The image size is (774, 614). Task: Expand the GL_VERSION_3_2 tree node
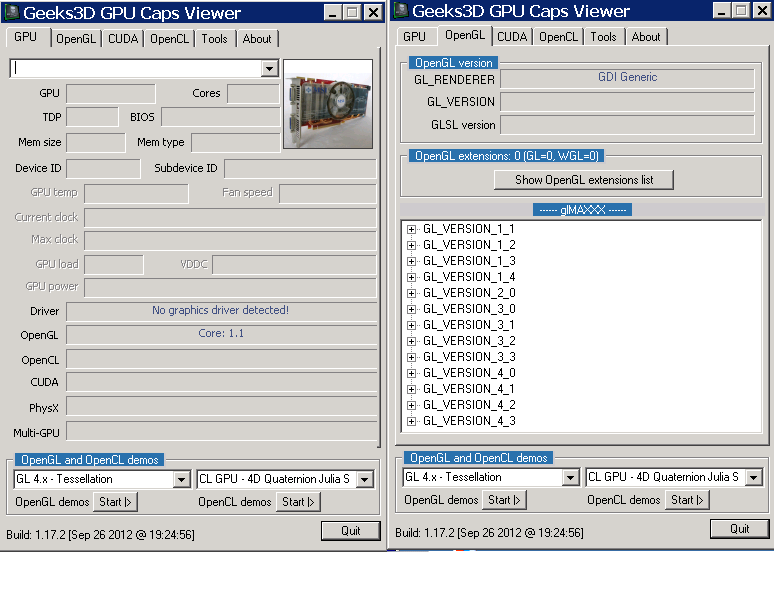tap(411, 342)
